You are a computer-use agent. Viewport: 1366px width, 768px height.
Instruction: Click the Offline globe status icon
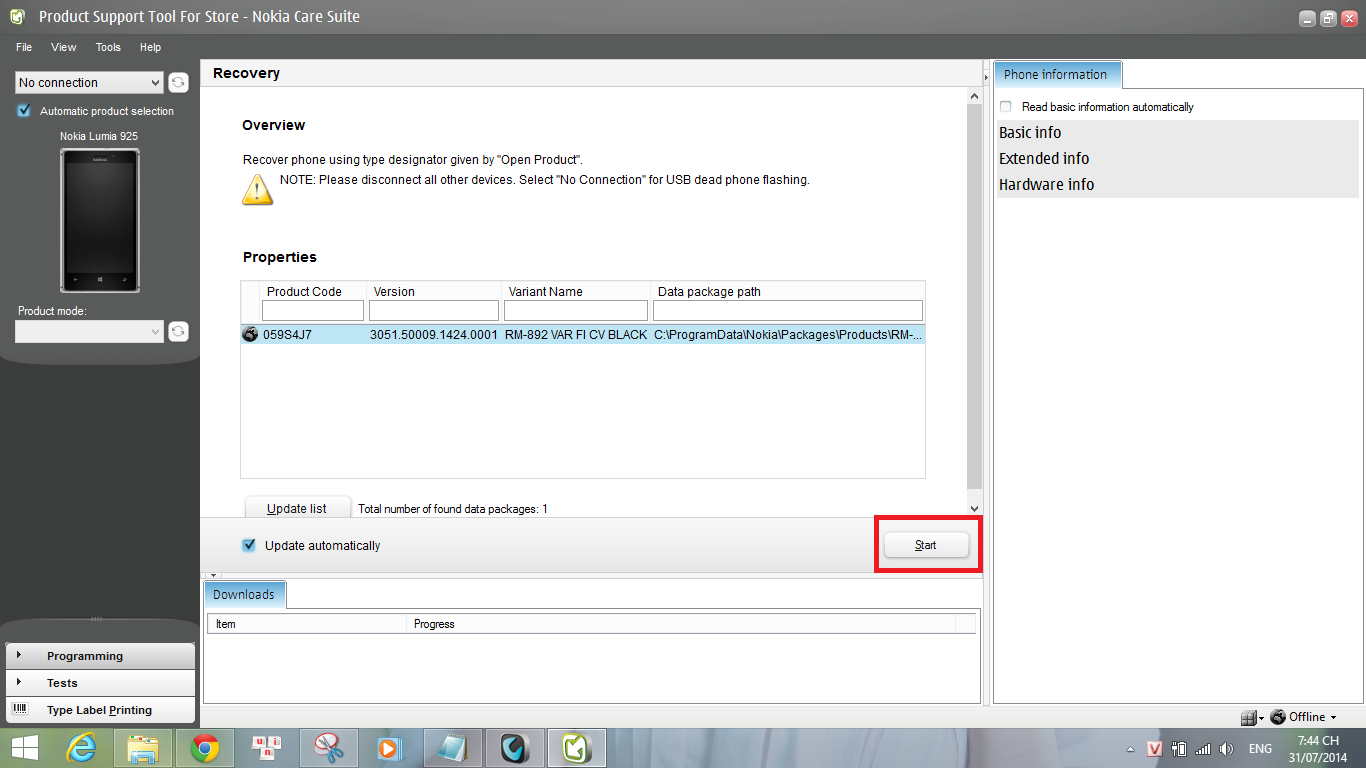click(1278, 717)
